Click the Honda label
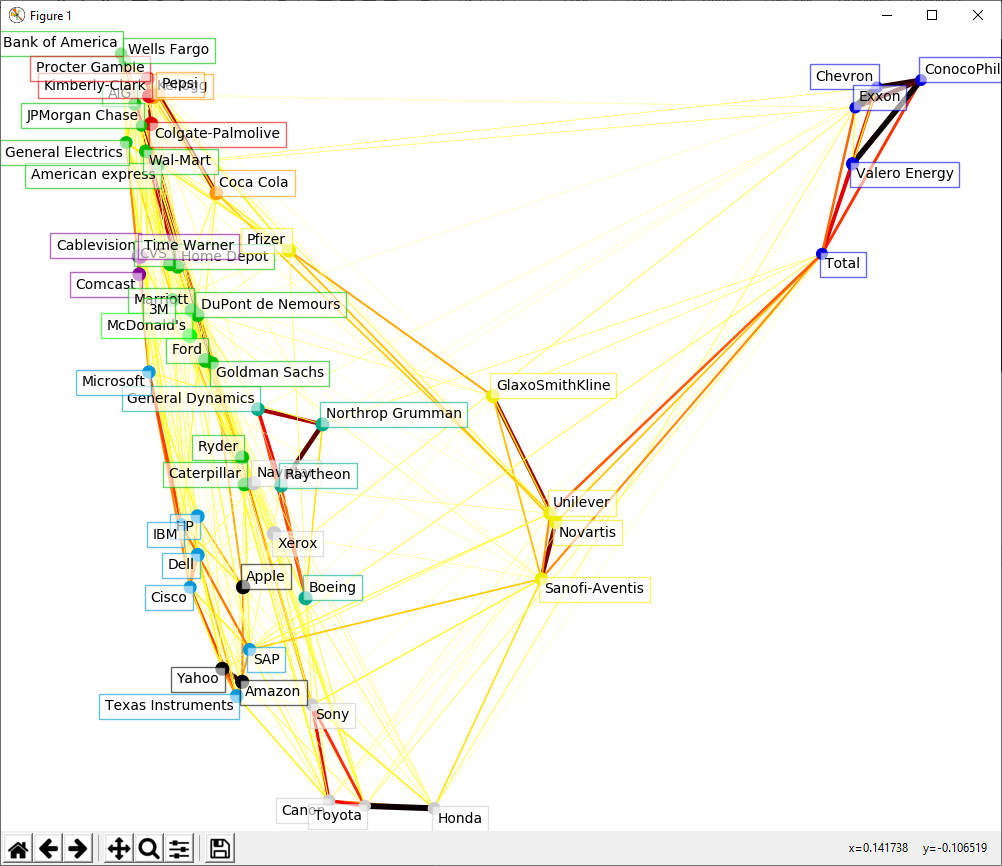Screen dimensions: 1002x866 (460, 819)
